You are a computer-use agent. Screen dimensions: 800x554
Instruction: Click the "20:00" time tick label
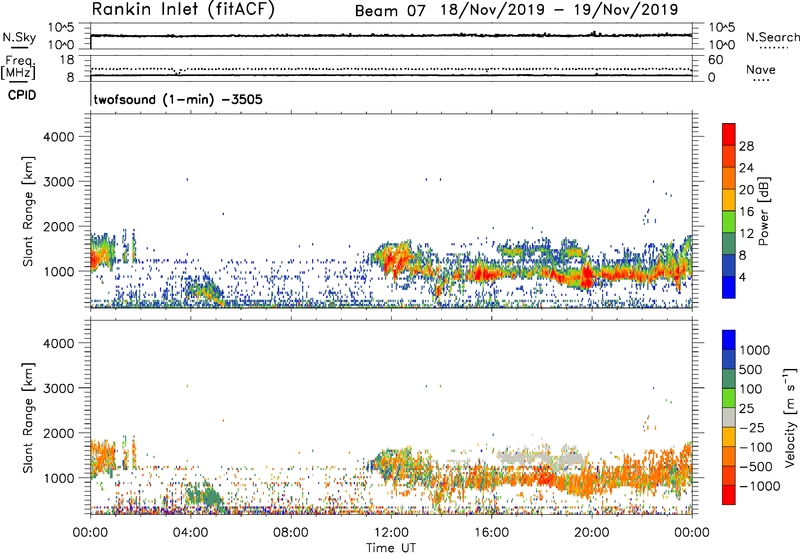[592, 533]
